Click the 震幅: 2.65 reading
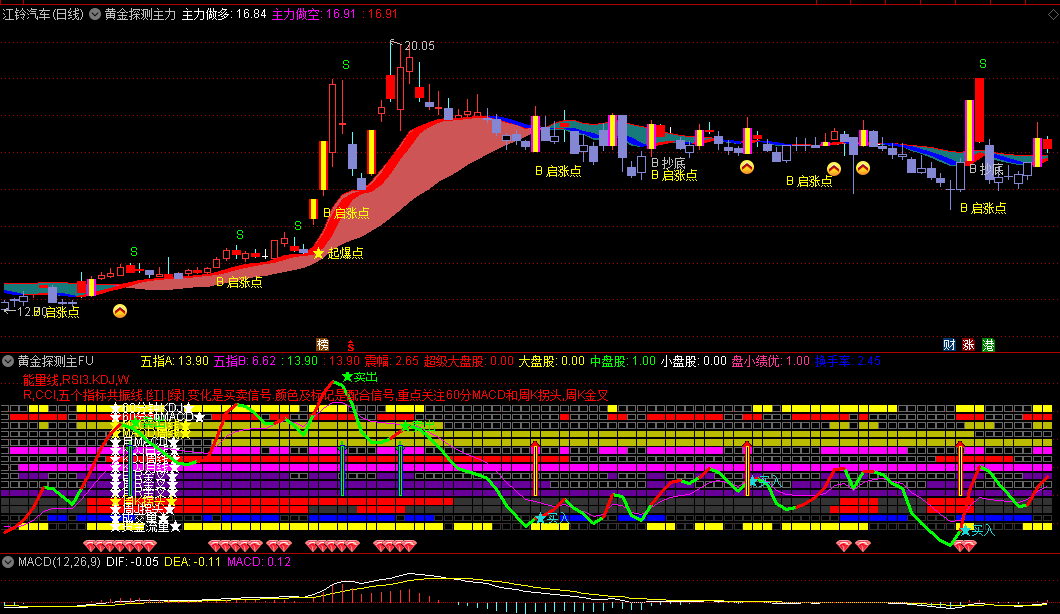This screenshot has width=1060, height=614. [x=392, y=361]
